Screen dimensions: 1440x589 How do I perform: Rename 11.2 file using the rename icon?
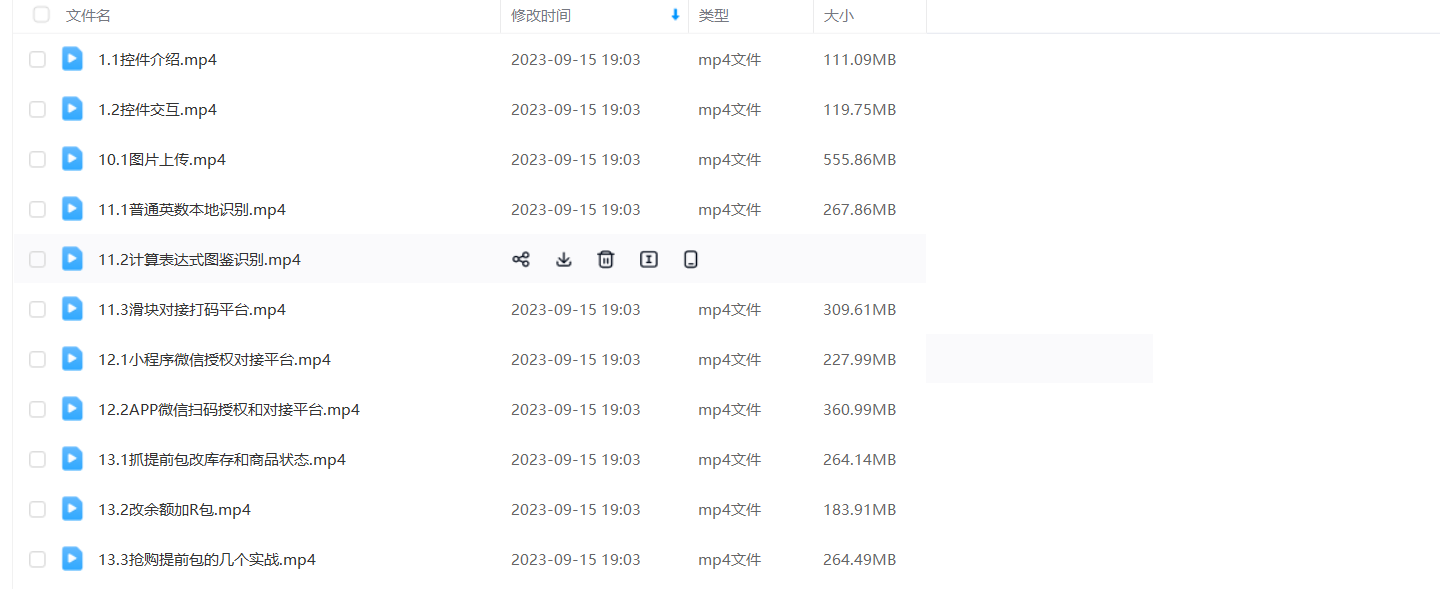pos(649,260)
